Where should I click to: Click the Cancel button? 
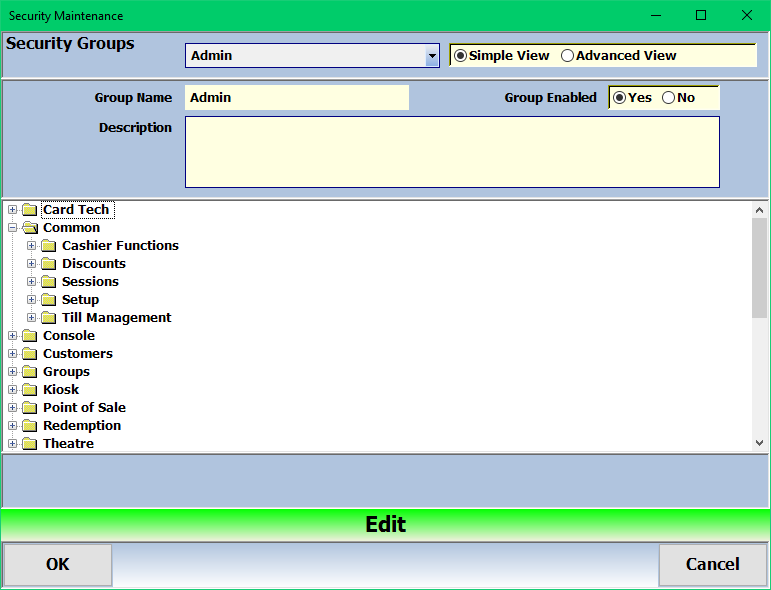[712, 565]
